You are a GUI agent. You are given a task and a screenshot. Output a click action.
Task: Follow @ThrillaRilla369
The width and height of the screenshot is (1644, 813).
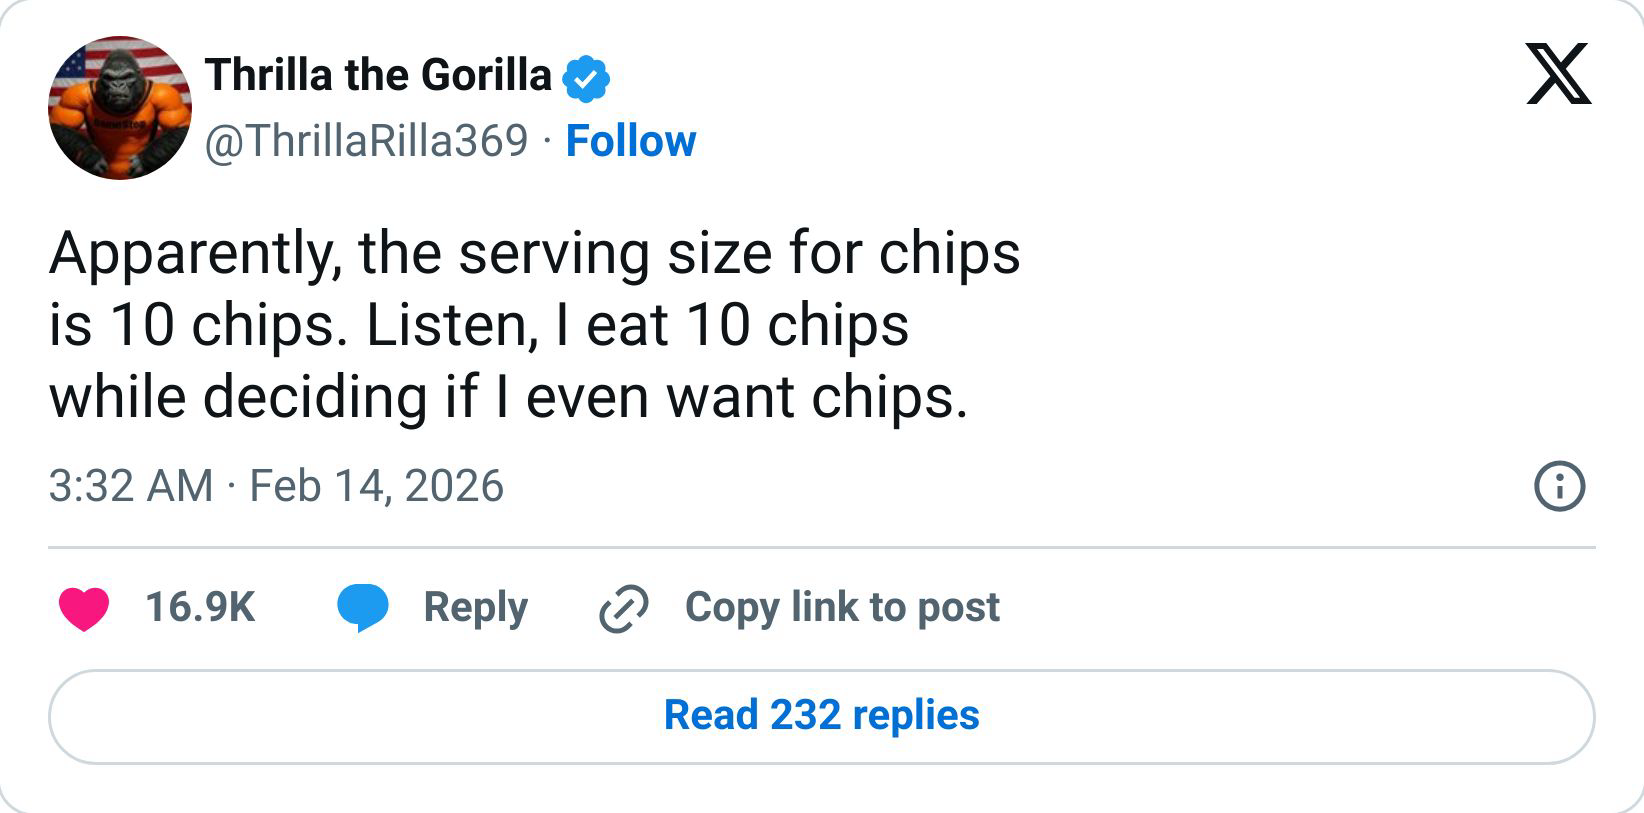coord(632,141)
